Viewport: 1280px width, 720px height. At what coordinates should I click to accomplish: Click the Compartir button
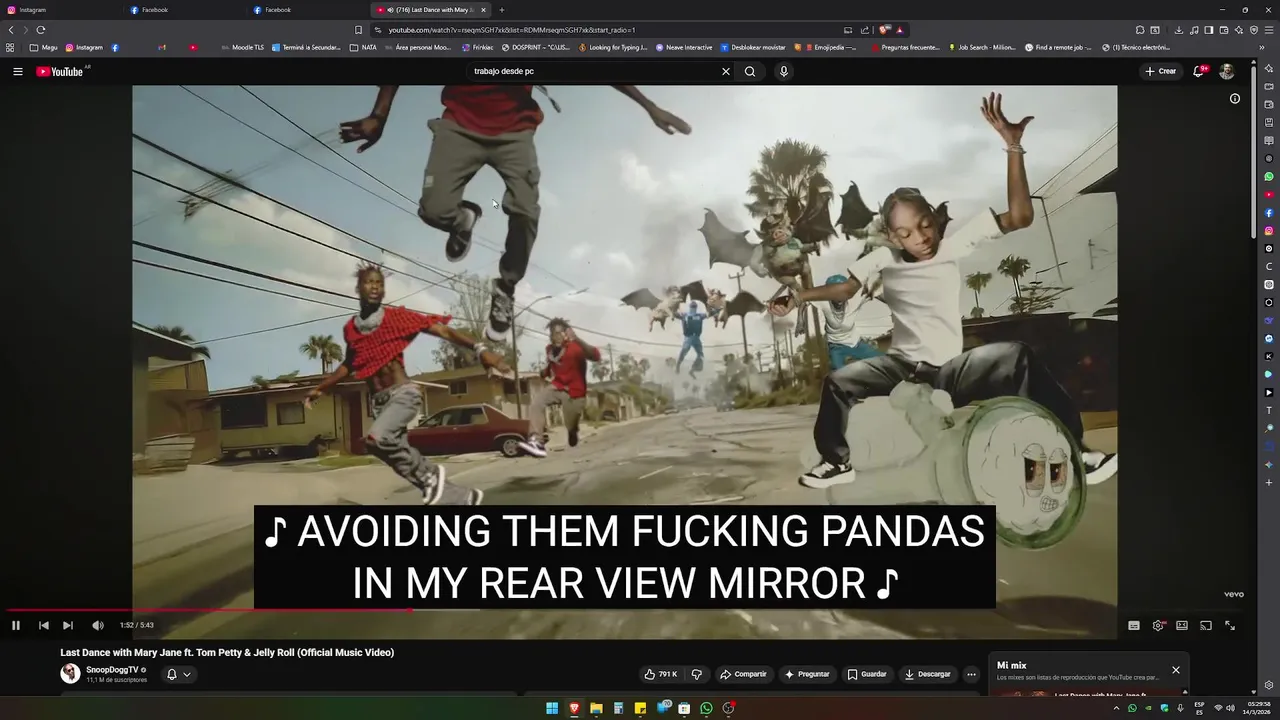pyautogui.click(x=743, y=674)
